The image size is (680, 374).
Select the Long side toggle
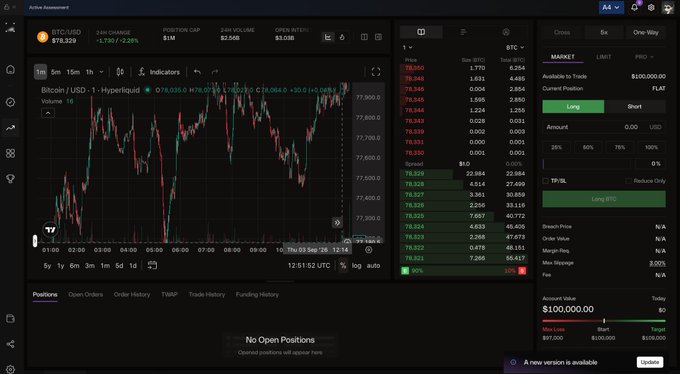[x=573, y=106]
